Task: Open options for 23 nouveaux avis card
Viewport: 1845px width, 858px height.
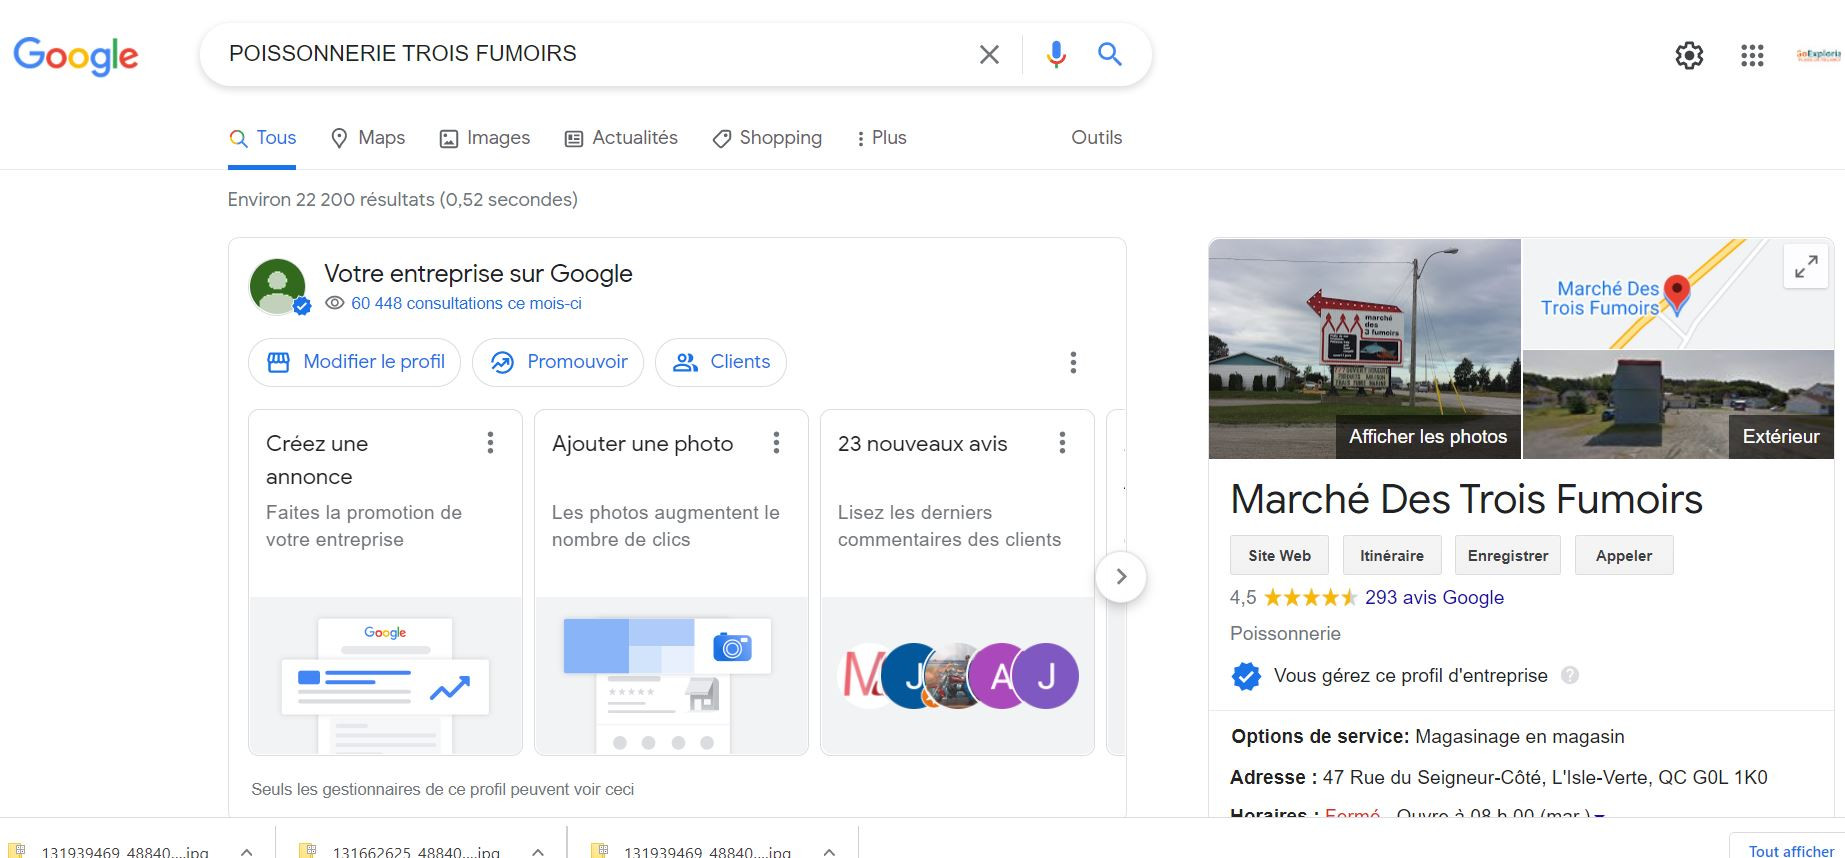Action: [1062, 443]
